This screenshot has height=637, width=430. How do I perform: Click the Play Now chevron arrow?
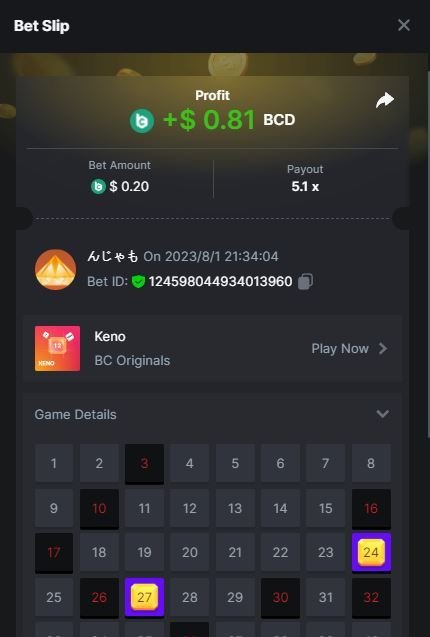[x=382, y=349]
